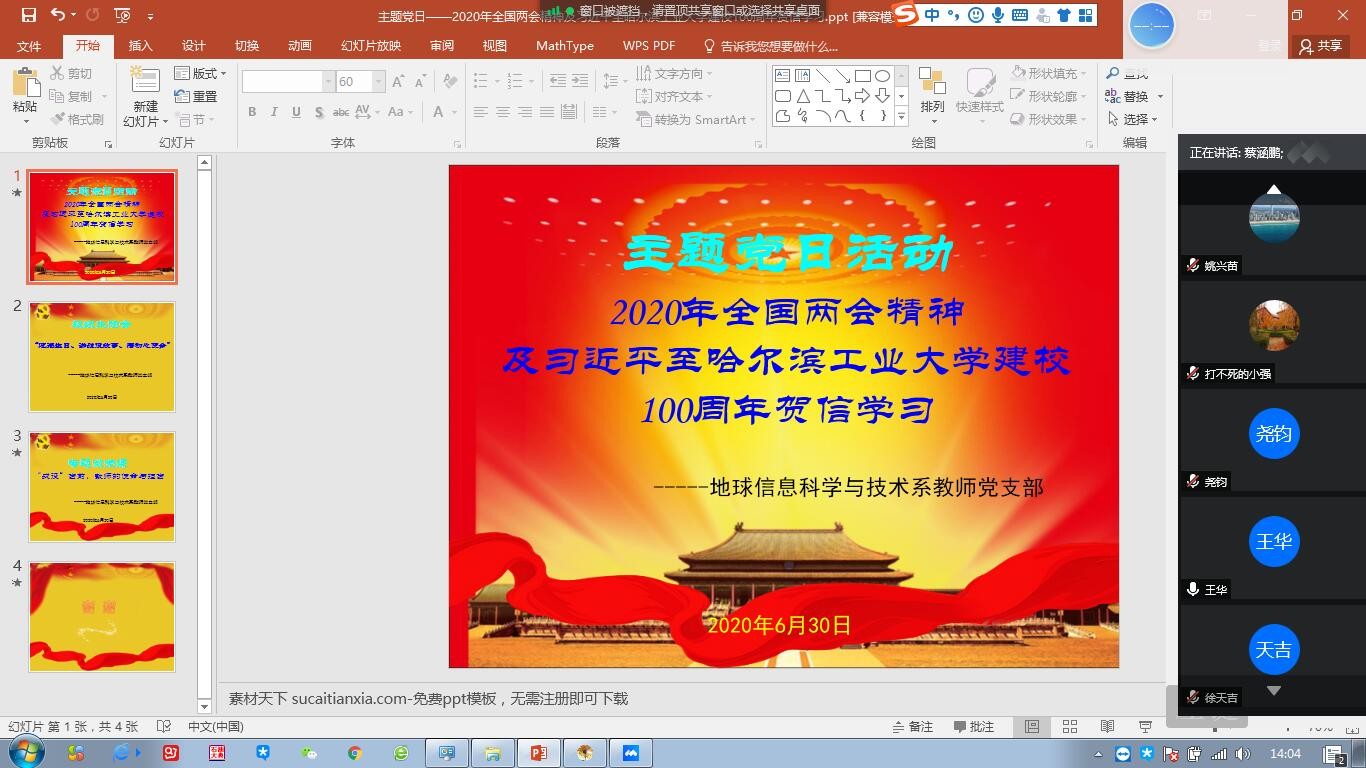
Task: Open Windows Start button
Action: click(26, 753)
